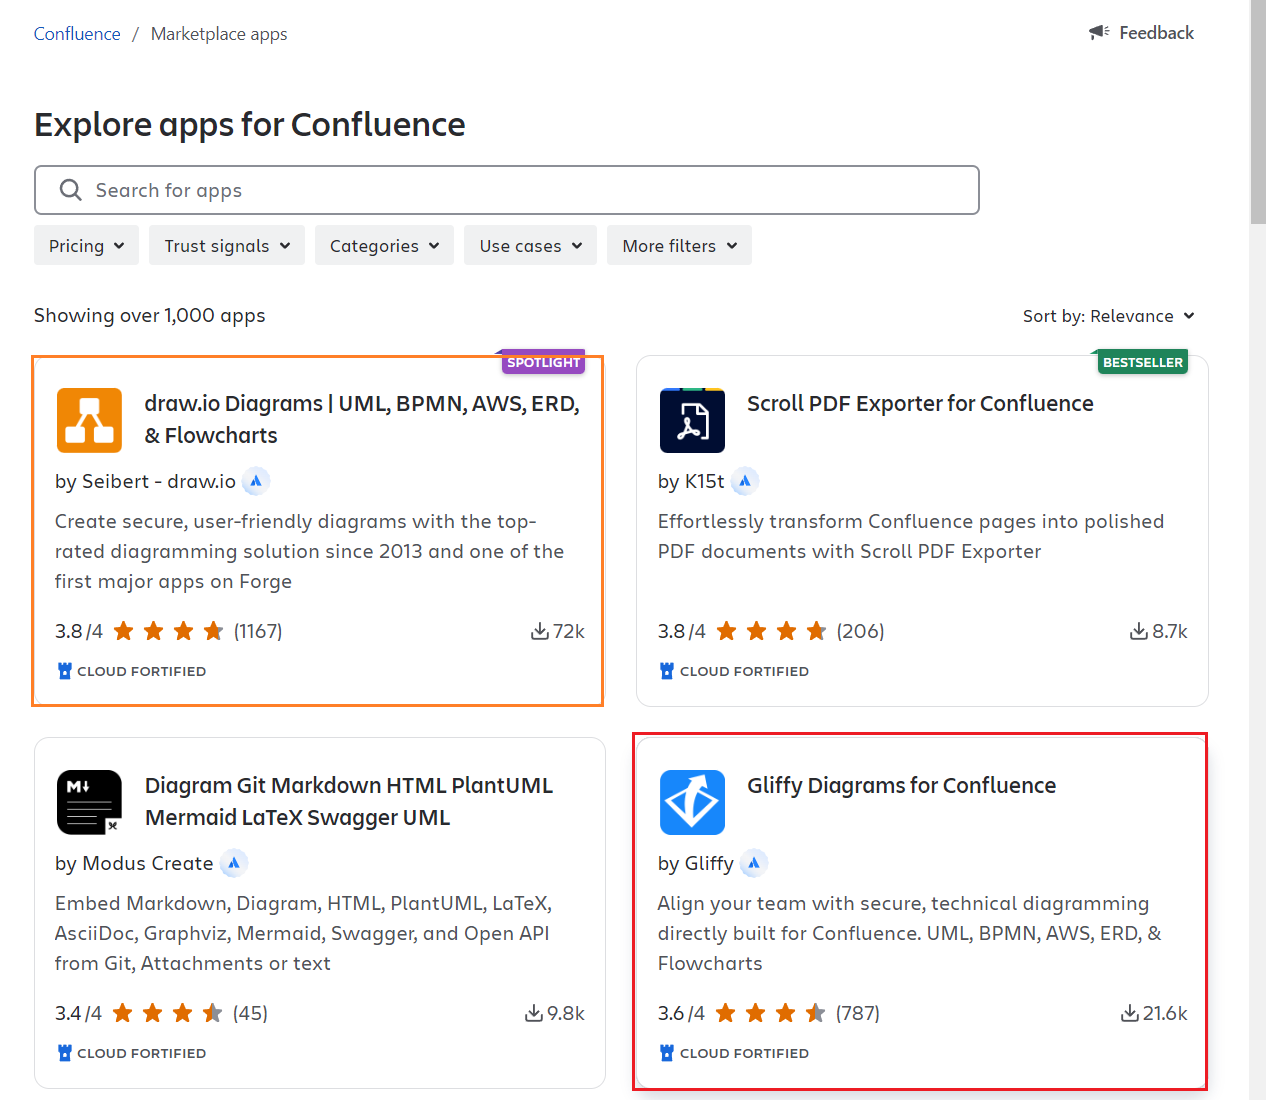Screen dimensions: 1266x1100
Task: Click the SPOTLIGHT badge
Action: click(543, 362)
